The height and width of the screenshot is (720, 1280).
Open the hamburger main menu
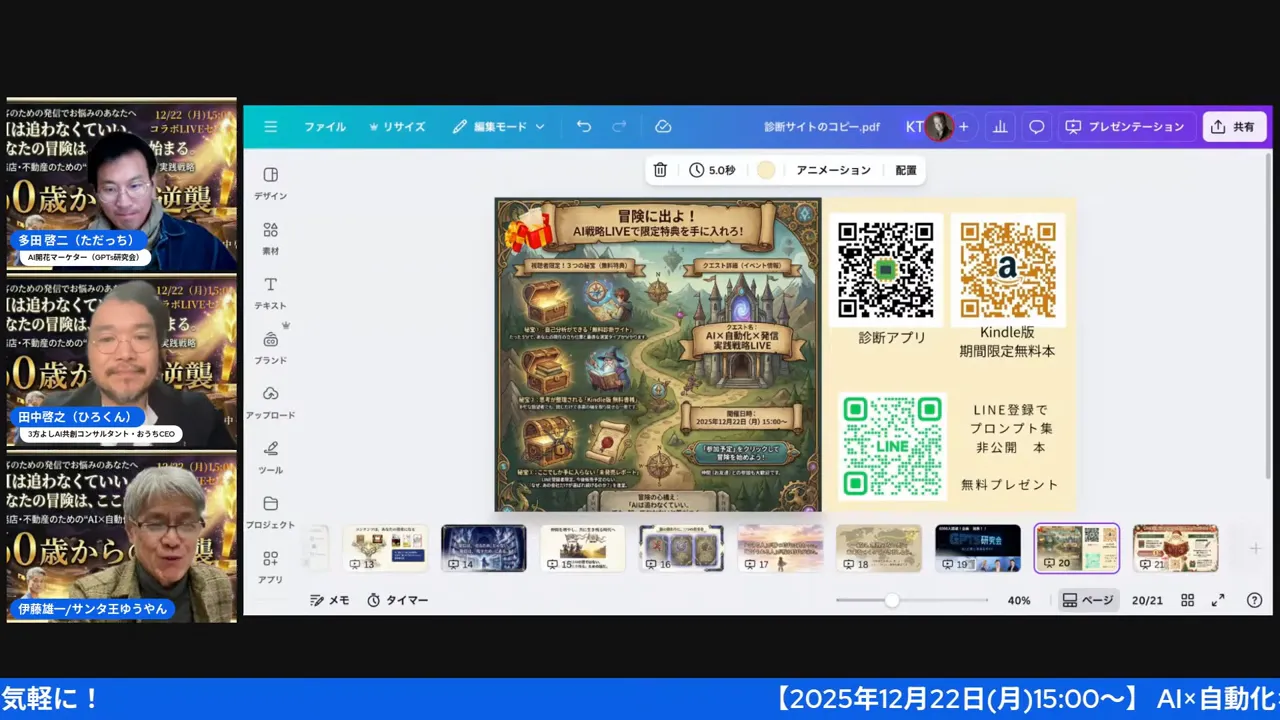(271, 127)
